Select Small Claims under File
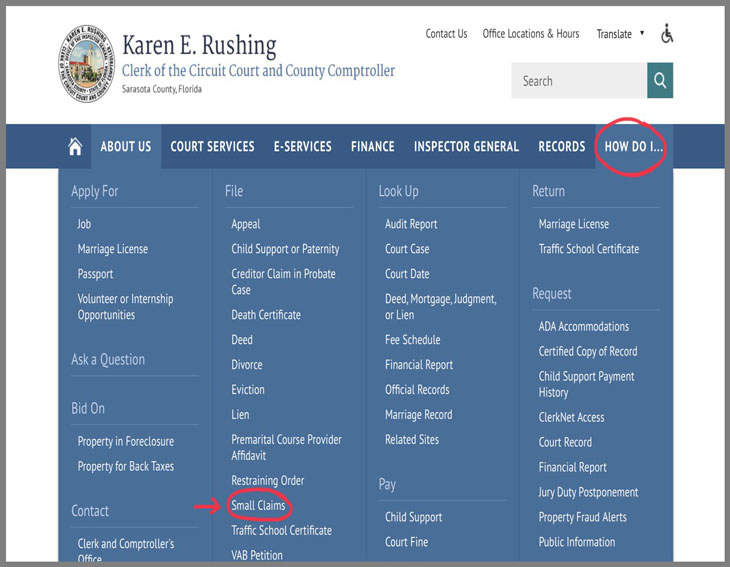 tap(258, 506)
